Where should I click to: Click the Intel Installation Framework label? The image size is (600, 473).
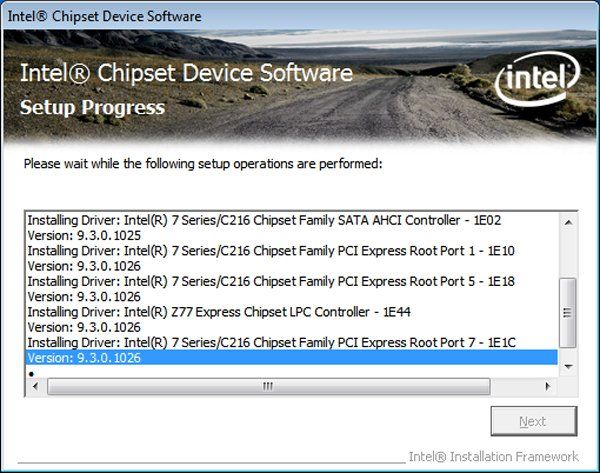[493, 455]
